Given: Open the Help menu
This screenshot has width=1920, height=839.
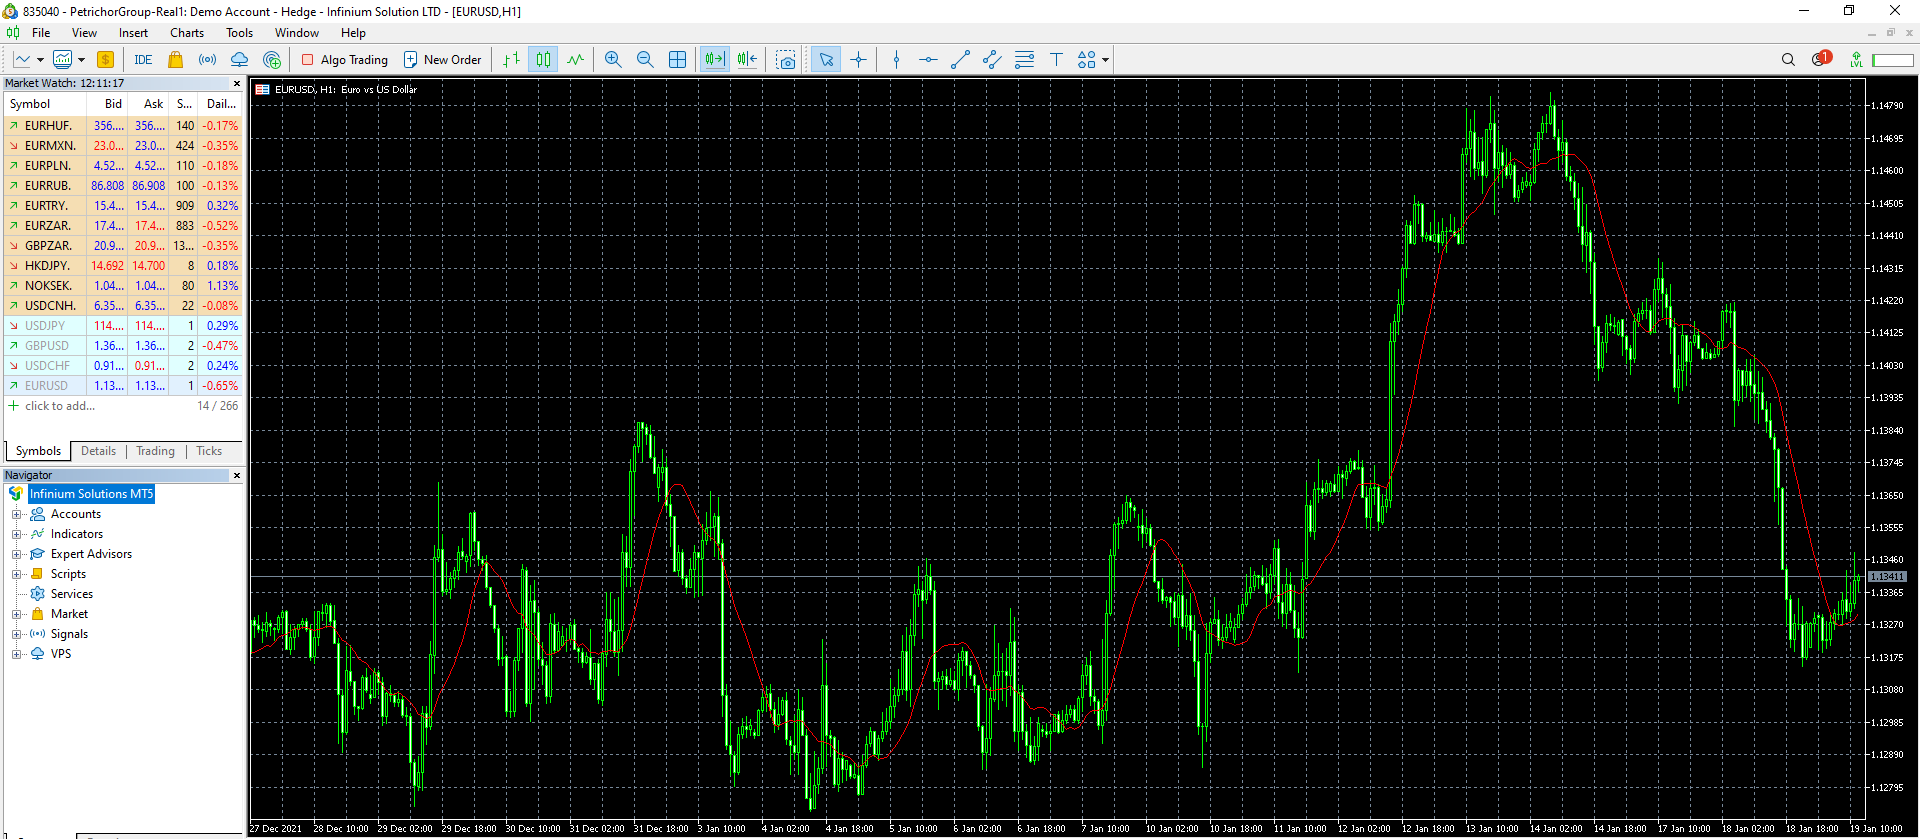Looking at the screenshot, I should click(353, 33).
